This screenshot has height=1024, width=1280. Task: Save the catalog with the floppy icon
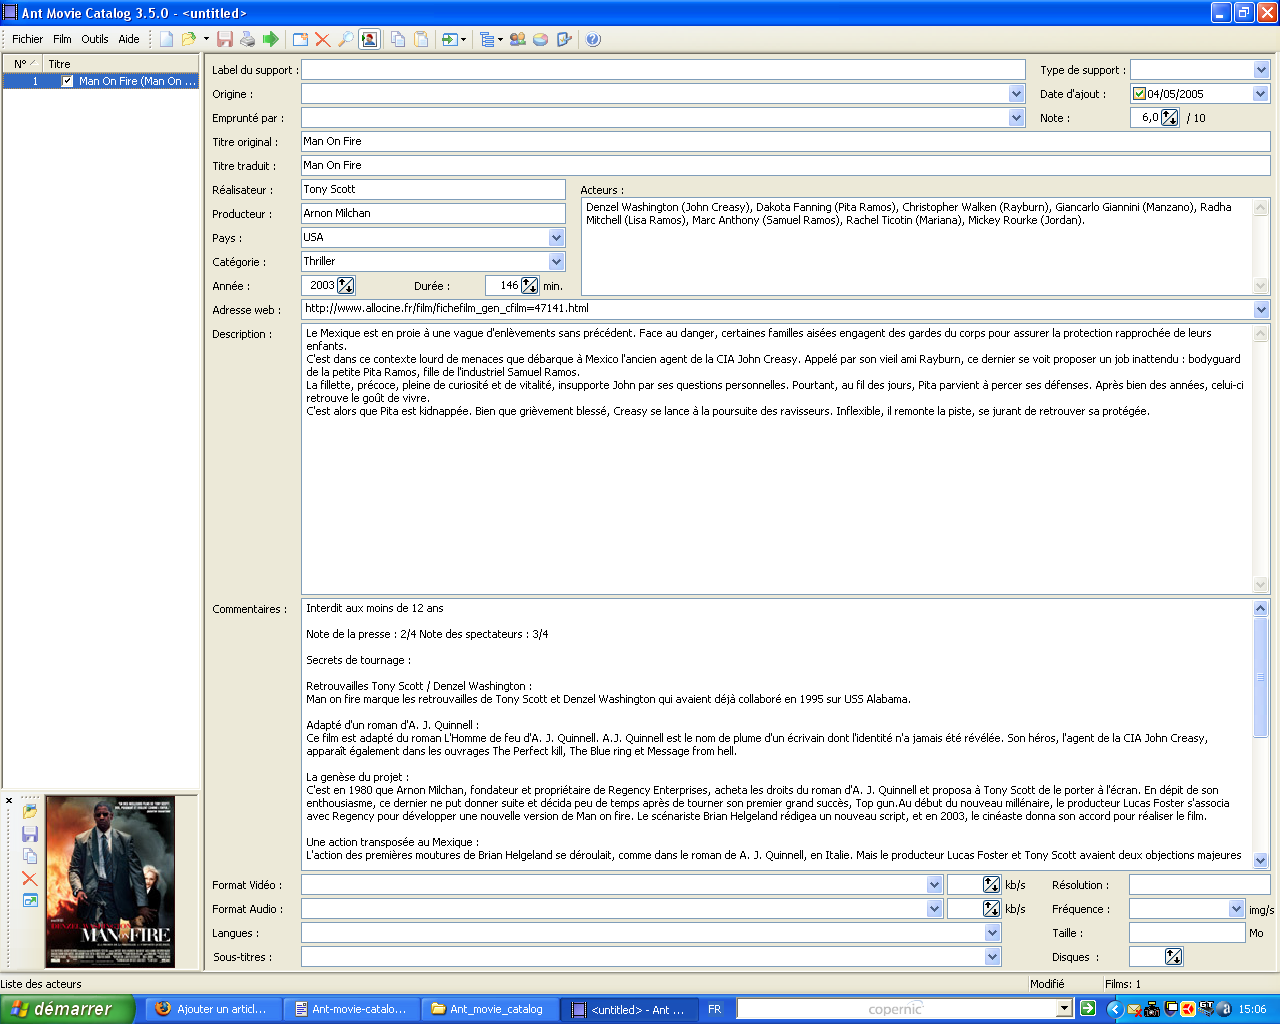click(225, 39)
